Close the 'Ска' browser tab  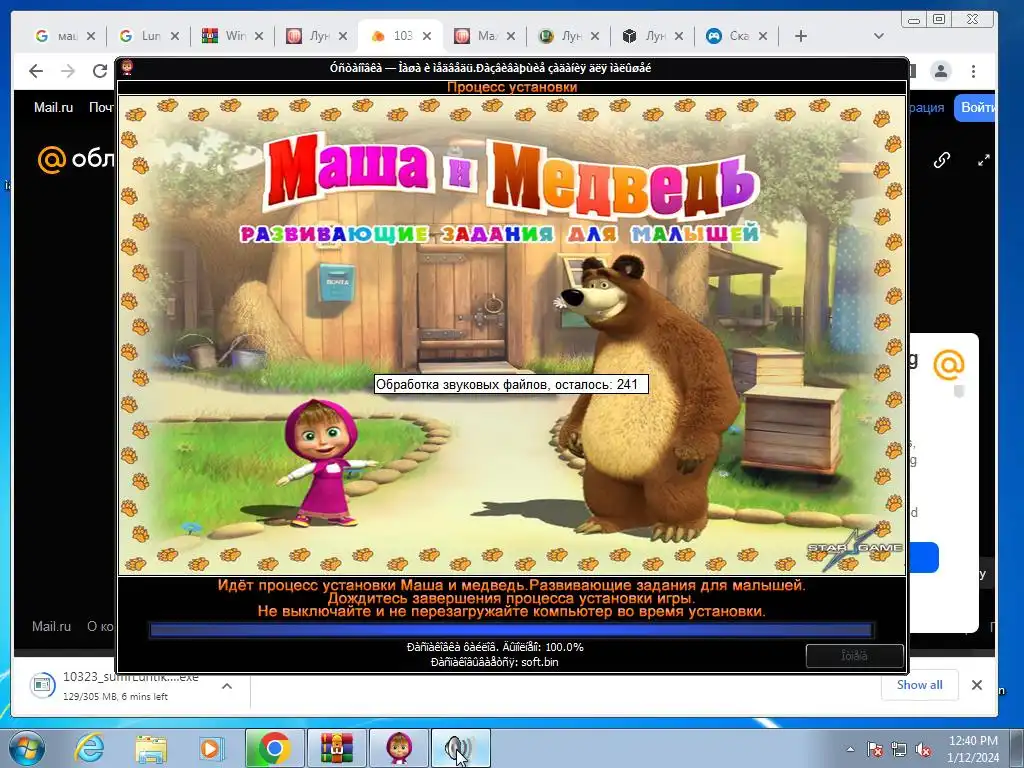point(763,36)
